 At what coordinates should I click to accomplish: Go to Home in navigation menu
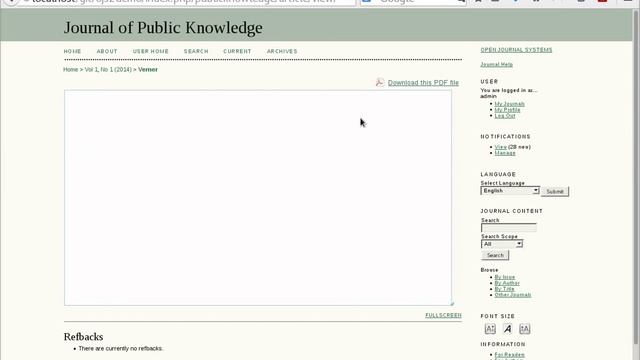(x=72, y=51)
